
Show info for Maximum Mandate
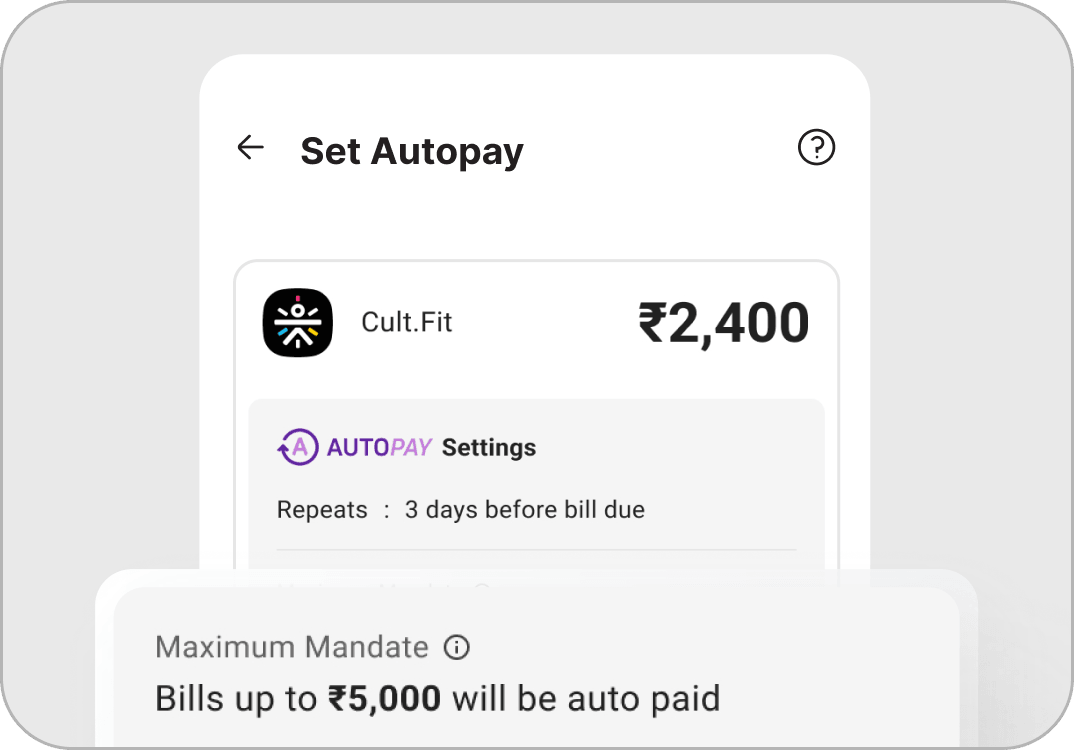pyautogui.click(x=456, y=647)
